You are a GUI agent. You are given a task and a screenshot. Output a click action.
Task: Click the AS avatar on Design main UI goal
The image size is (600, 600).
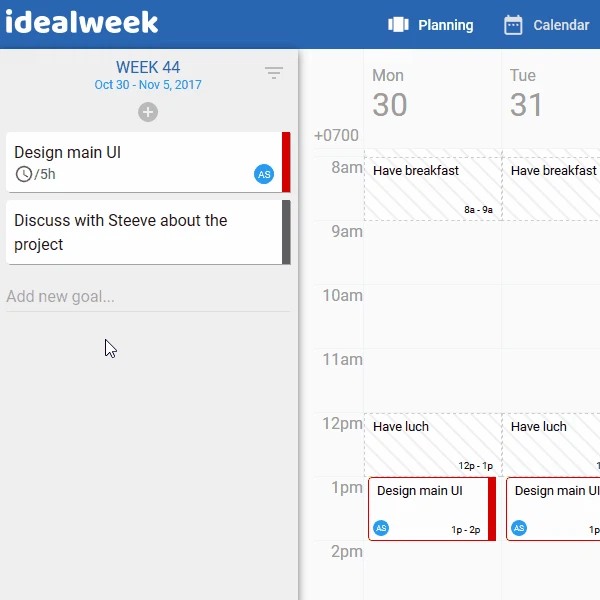264,175
